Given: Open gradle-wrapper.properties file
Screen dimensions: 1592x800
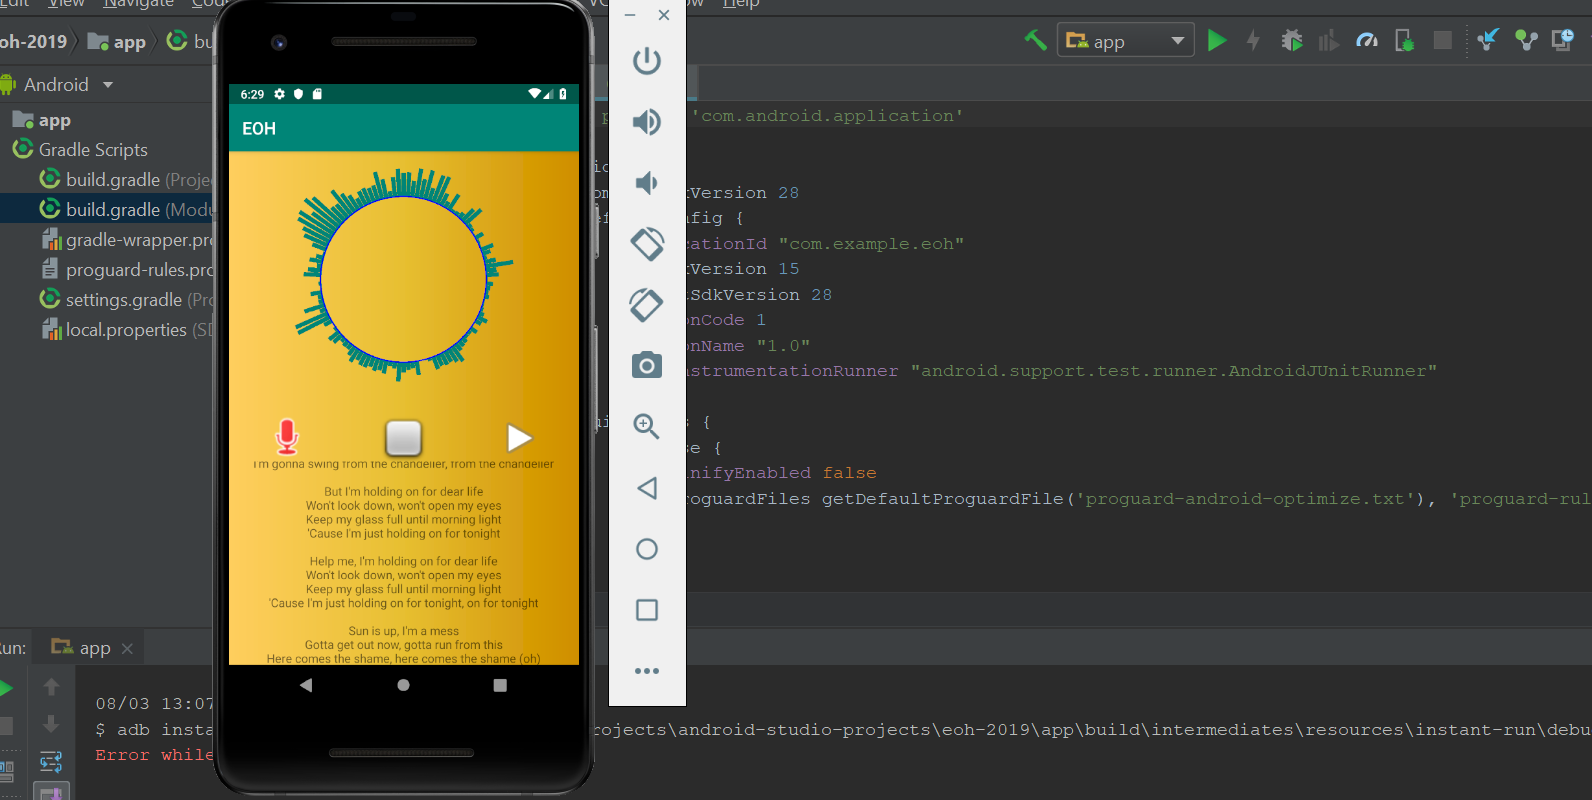Looking at the screenshot, I should click(x=126, y=240).
